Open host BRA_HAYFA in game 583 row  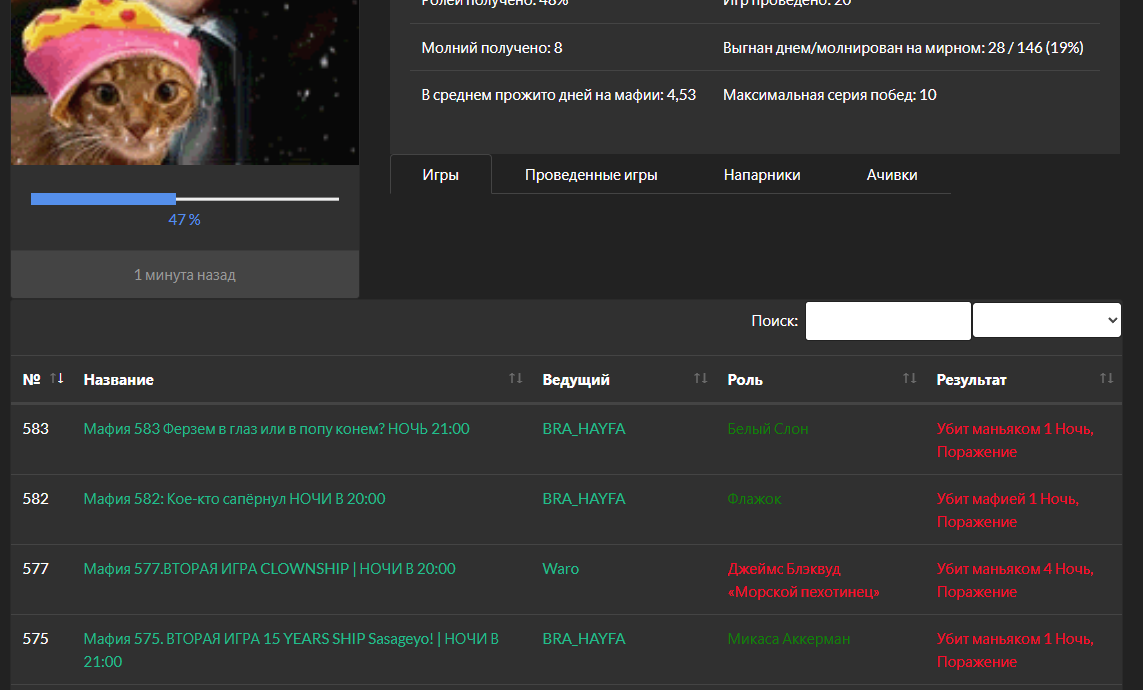coord(584,429)
